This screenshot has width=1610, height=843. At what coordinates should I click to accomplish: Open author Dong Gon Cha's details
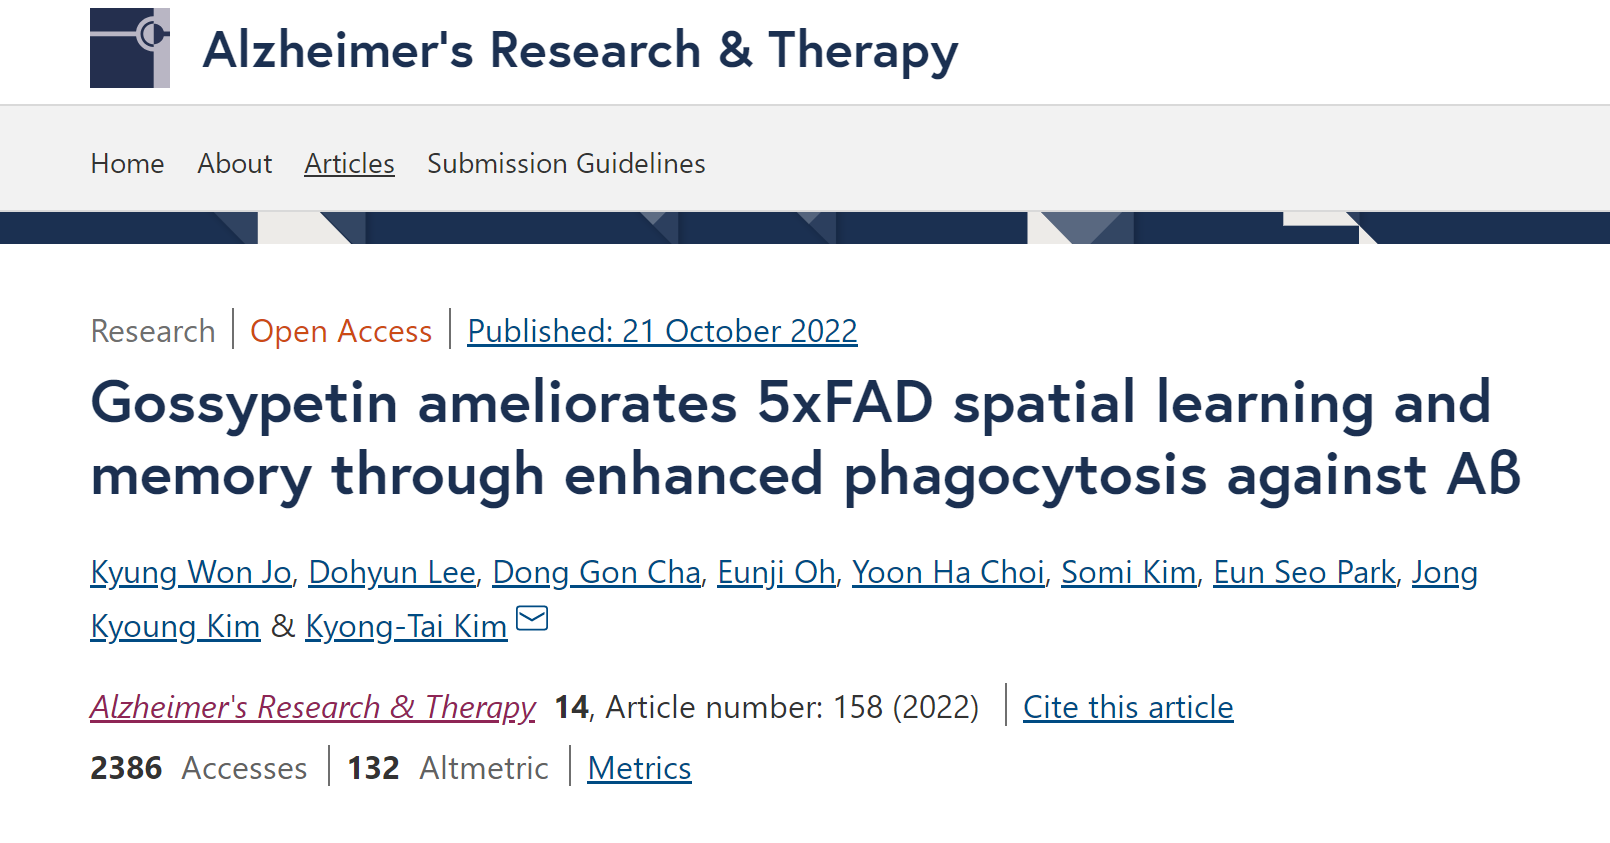click(x=597, y=572)
